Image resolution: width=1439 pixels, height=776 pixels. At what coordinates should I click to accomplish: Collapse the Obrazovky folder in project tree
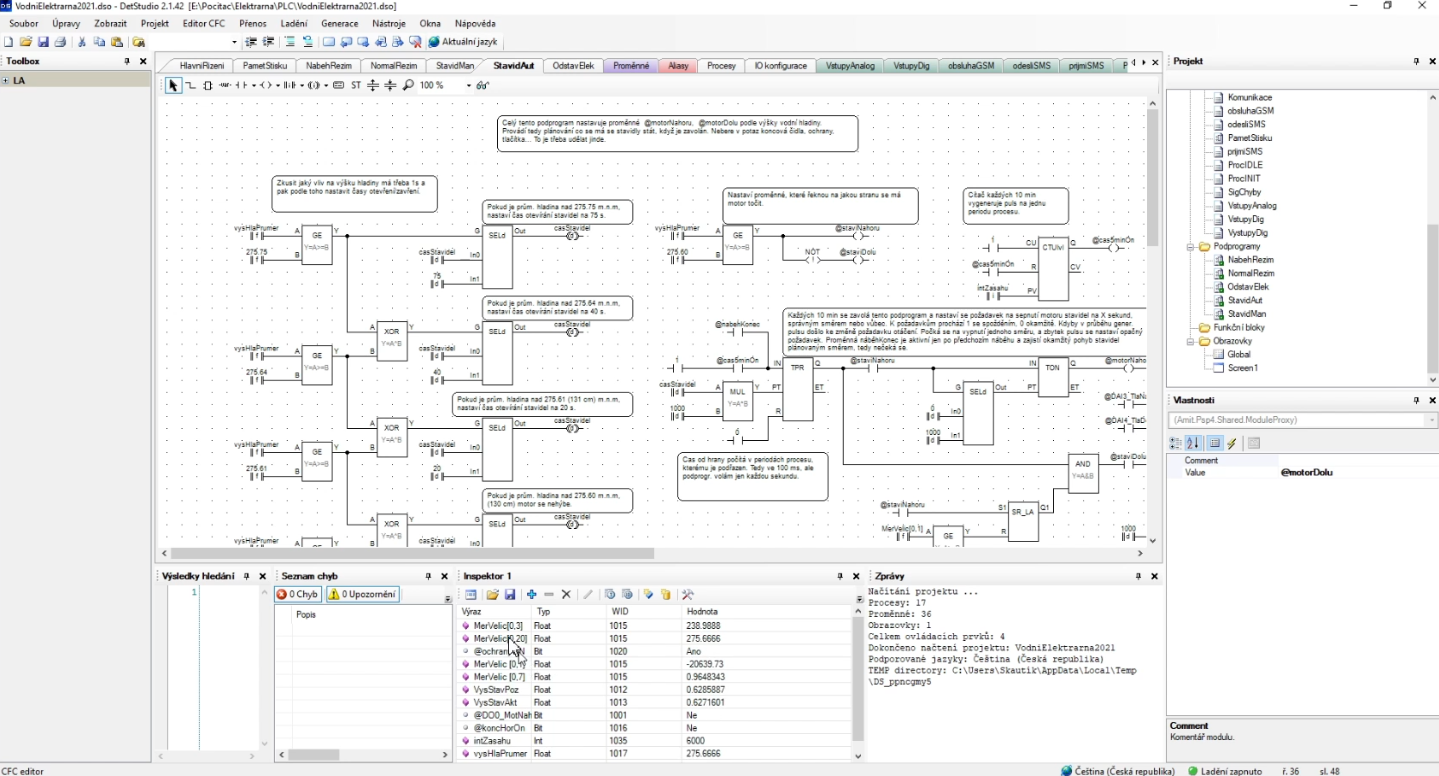coord(1191,341)
